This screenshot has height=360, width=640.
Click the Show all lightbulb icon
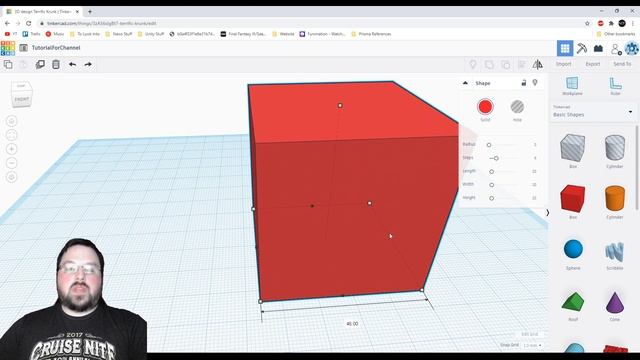473,64
